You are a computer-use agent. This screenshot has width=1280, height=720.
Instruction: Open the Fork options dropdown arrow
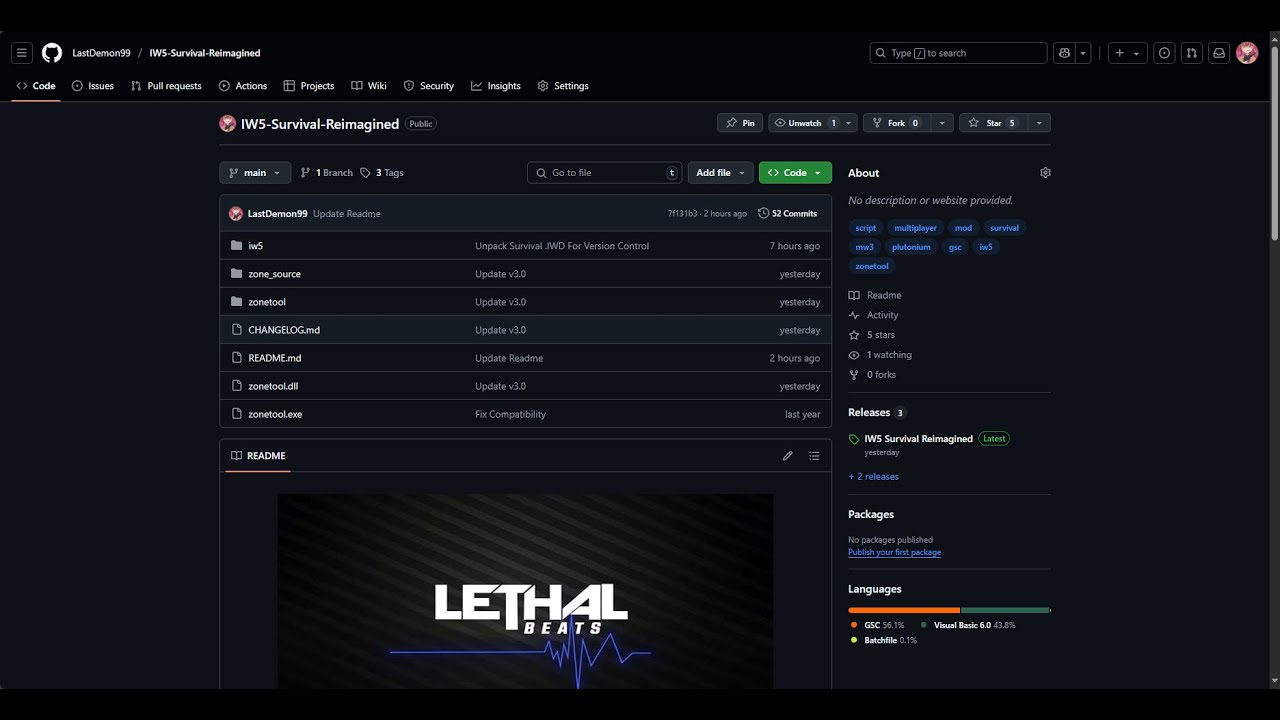[x=941, y=123]
